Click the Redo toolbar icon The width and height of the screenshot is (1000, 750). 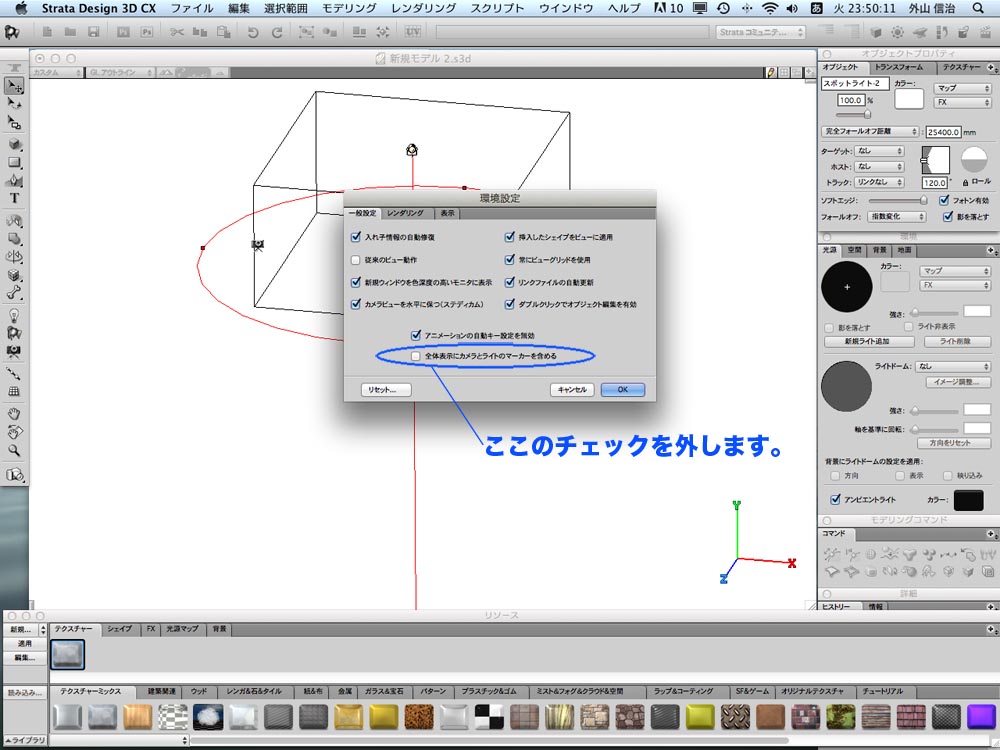(277, 32)
